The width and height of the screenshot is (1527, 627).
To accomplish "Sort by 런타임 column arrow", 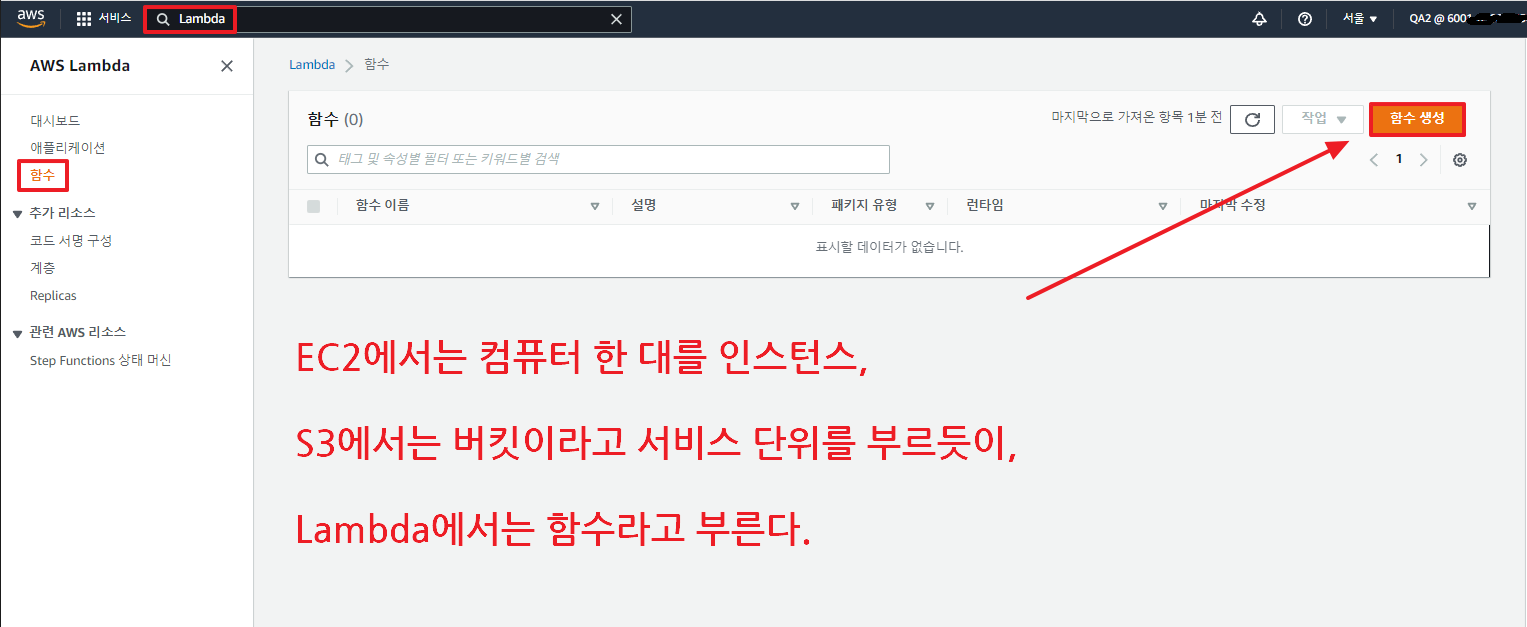I will coord(1163,206).
